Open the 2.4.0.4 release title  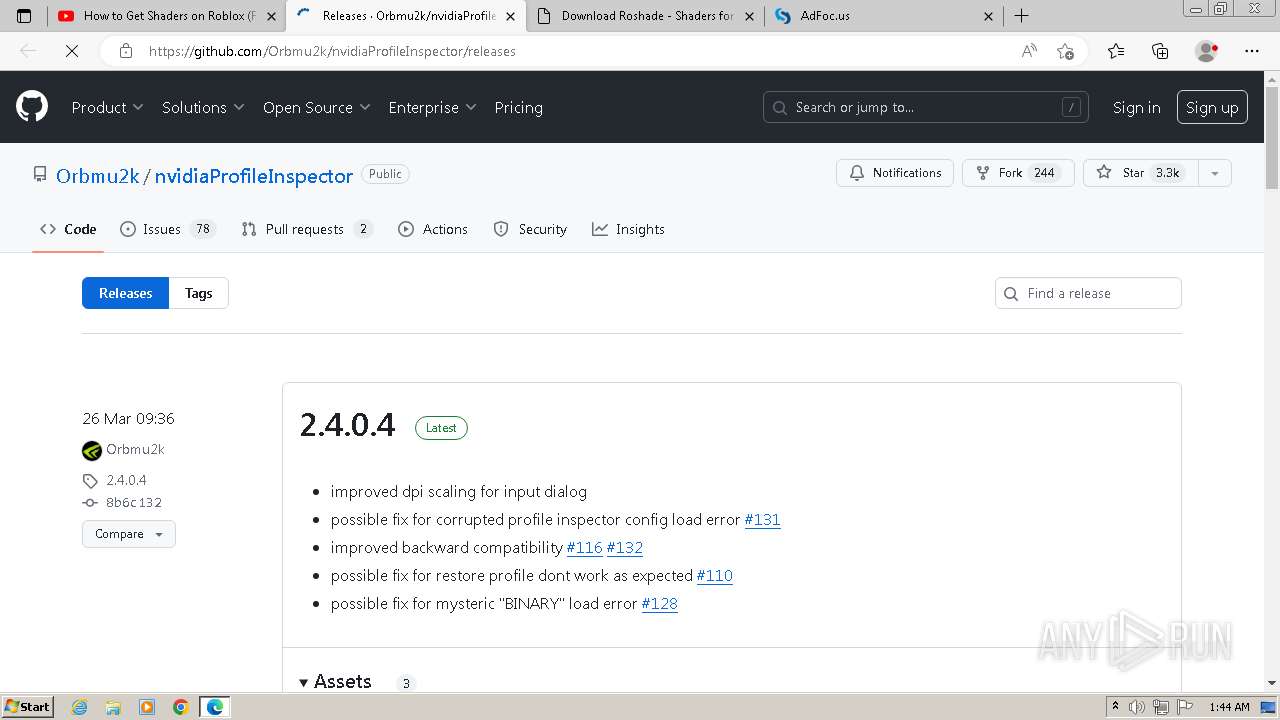[347, 425]
